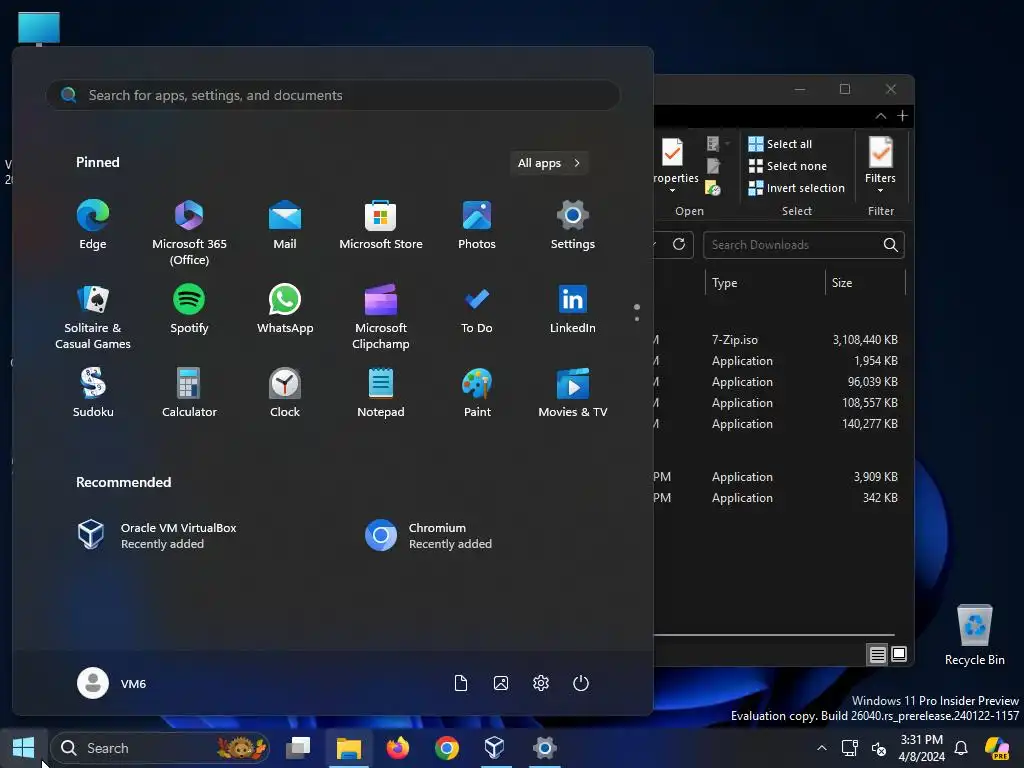The width and height of the screenshot is (1024, 768).
Task: Select the row with 108,557 KB size
Action: click(777, 402)
